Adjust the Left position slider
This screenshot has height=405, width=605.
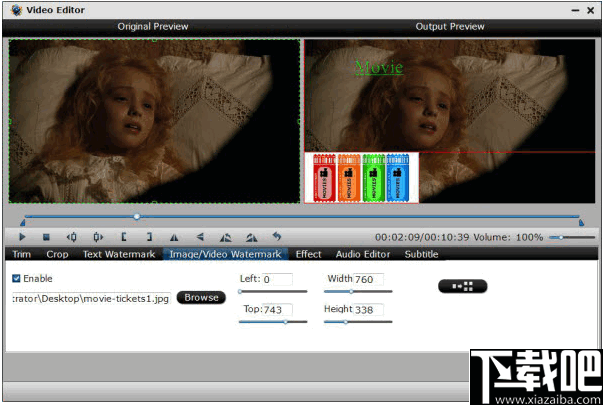pos(273,292)
